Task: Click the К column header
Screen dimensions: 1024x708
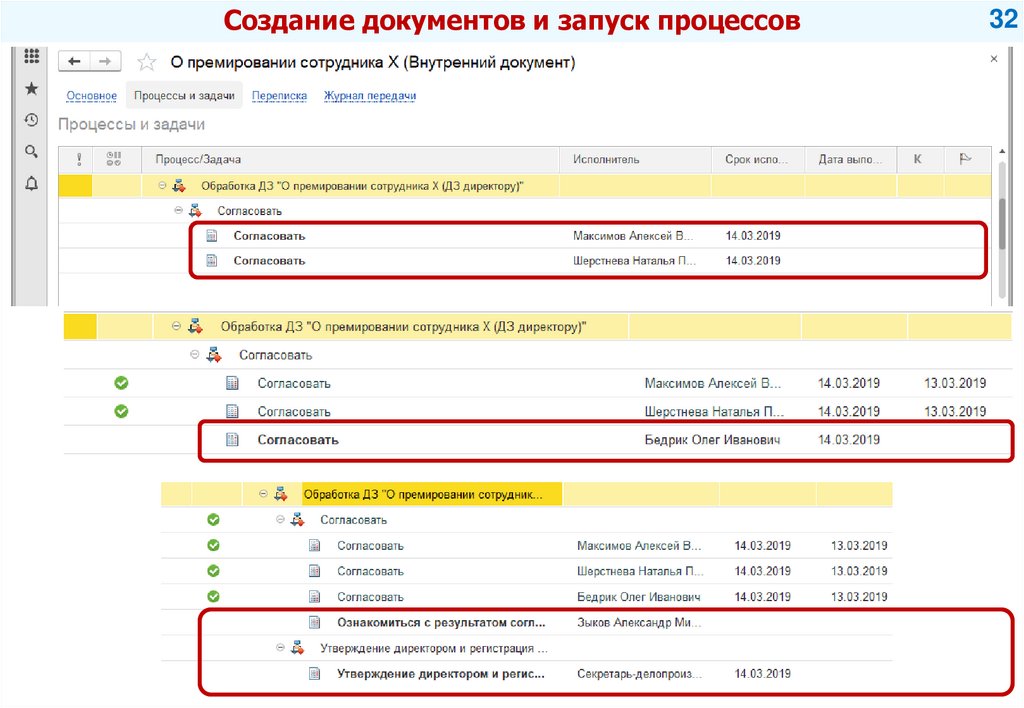Action: tap(918, 159)
